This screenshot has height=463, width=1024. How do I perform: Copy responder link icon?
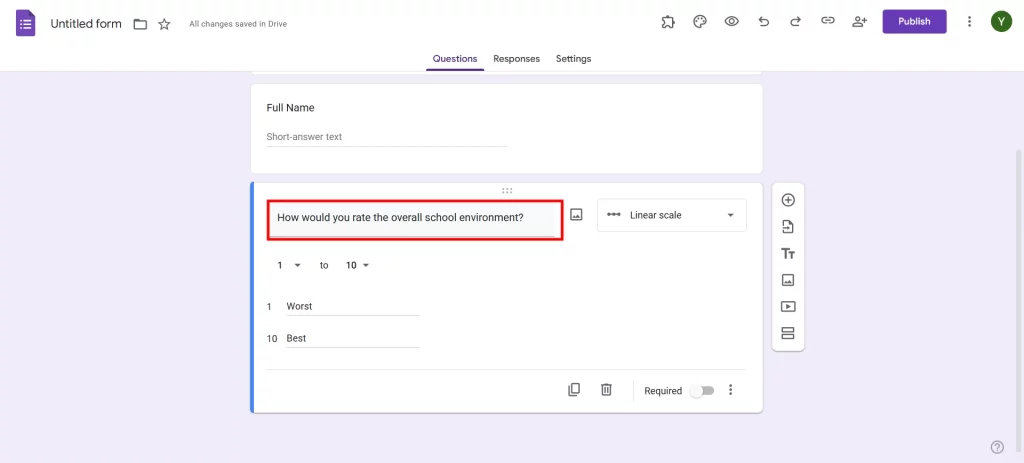[x=828, y=21]
